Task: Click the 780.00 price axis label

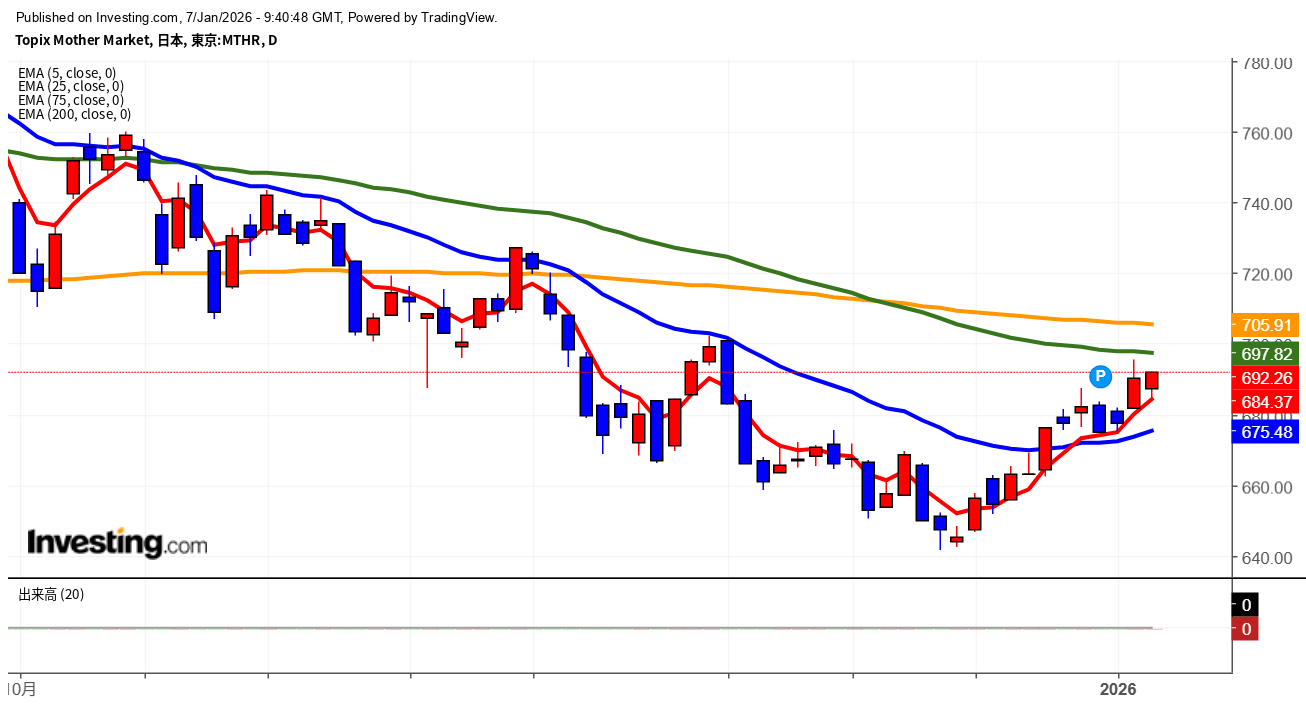Action: pos(1268,63)
